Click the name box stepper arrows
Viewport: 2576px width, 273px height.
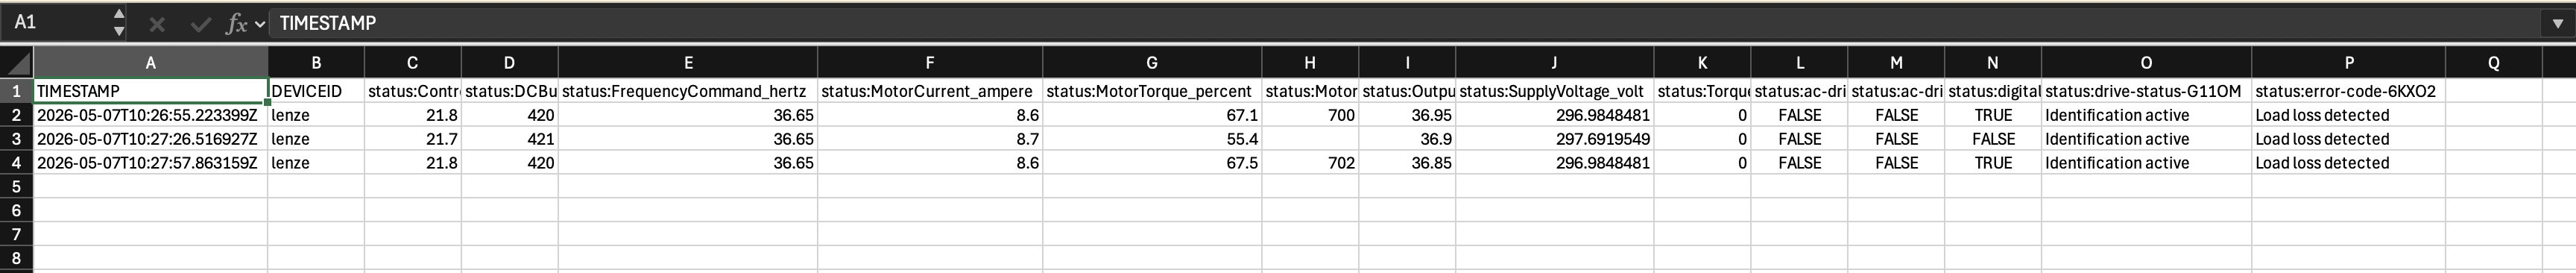(119, 23)
